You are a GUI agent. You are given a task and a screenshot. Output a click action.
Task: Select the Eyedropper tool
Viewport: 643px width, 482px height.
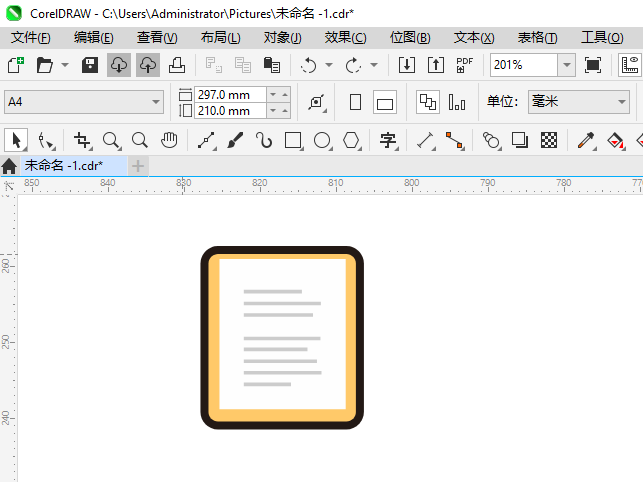(x=586, y=140)
